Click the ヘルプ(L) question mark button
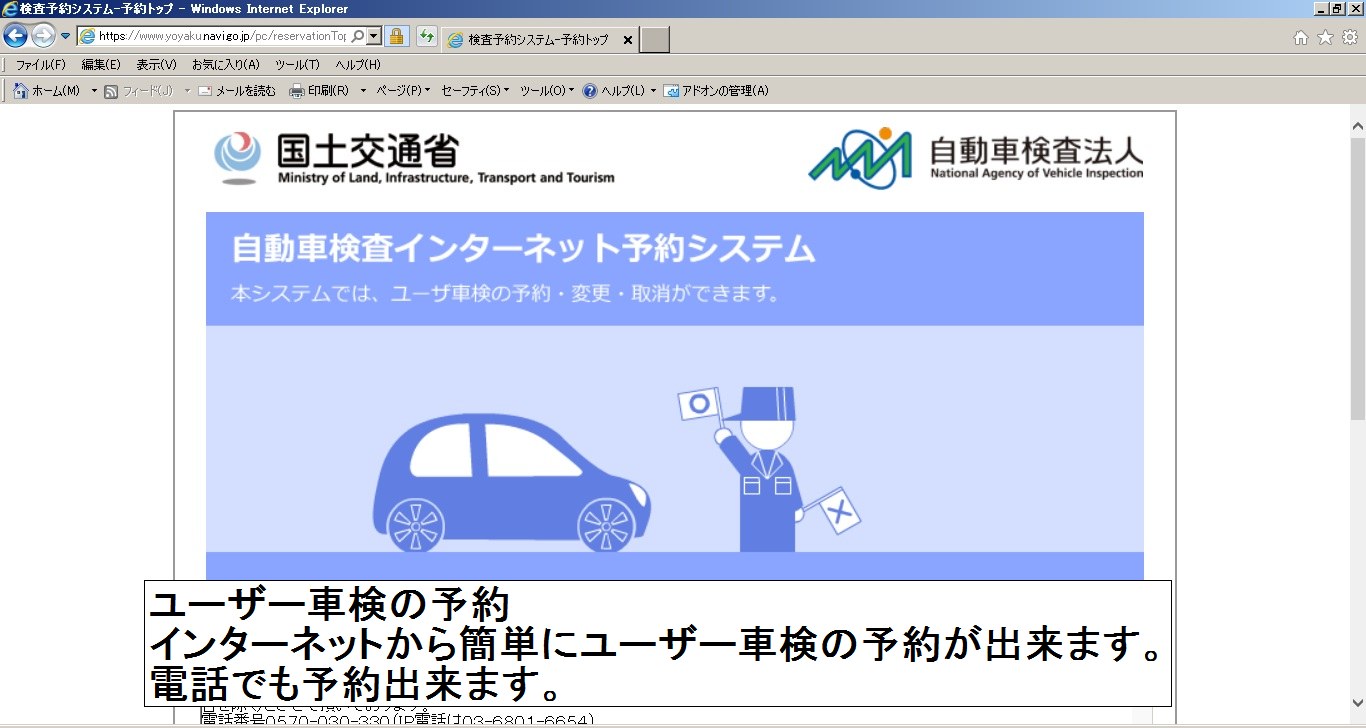Viewport: 1366px width, 728px height. (614, 91)
